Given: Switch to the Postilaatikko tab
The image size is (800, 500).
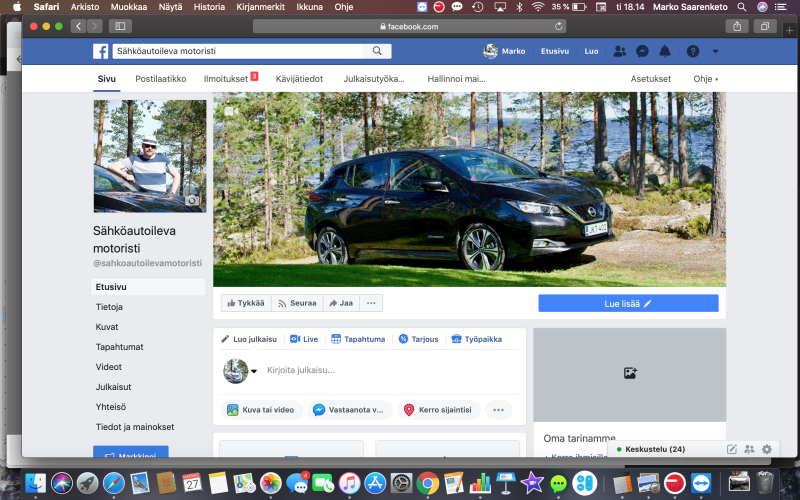Looking at the screenshot, I should coord(161,79).
